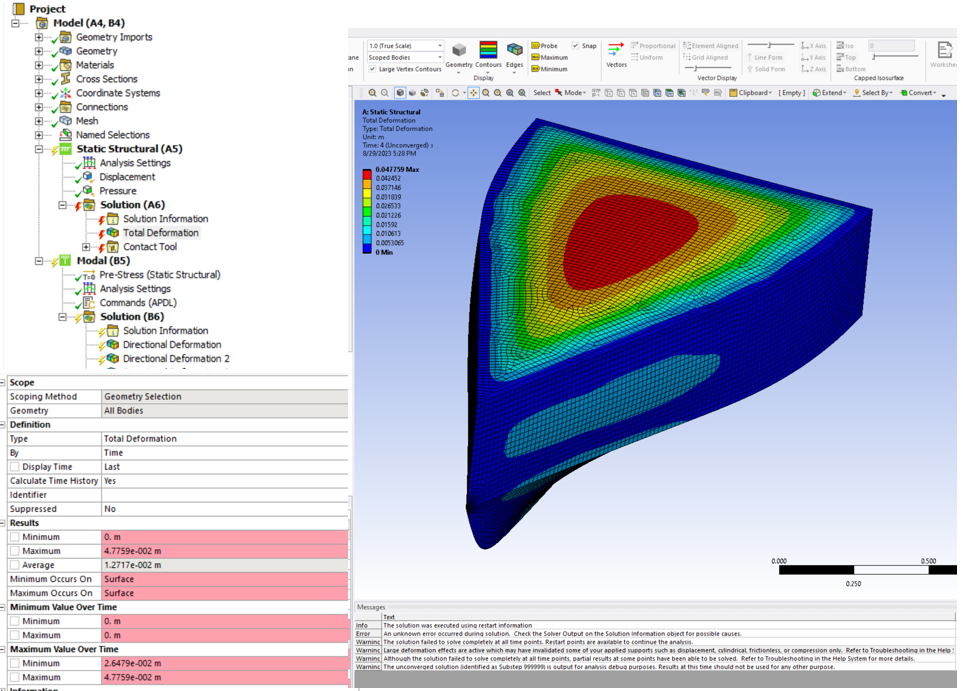Click the Geometry display icon
The height and width of the screenshot is (691, 963).
459,51
